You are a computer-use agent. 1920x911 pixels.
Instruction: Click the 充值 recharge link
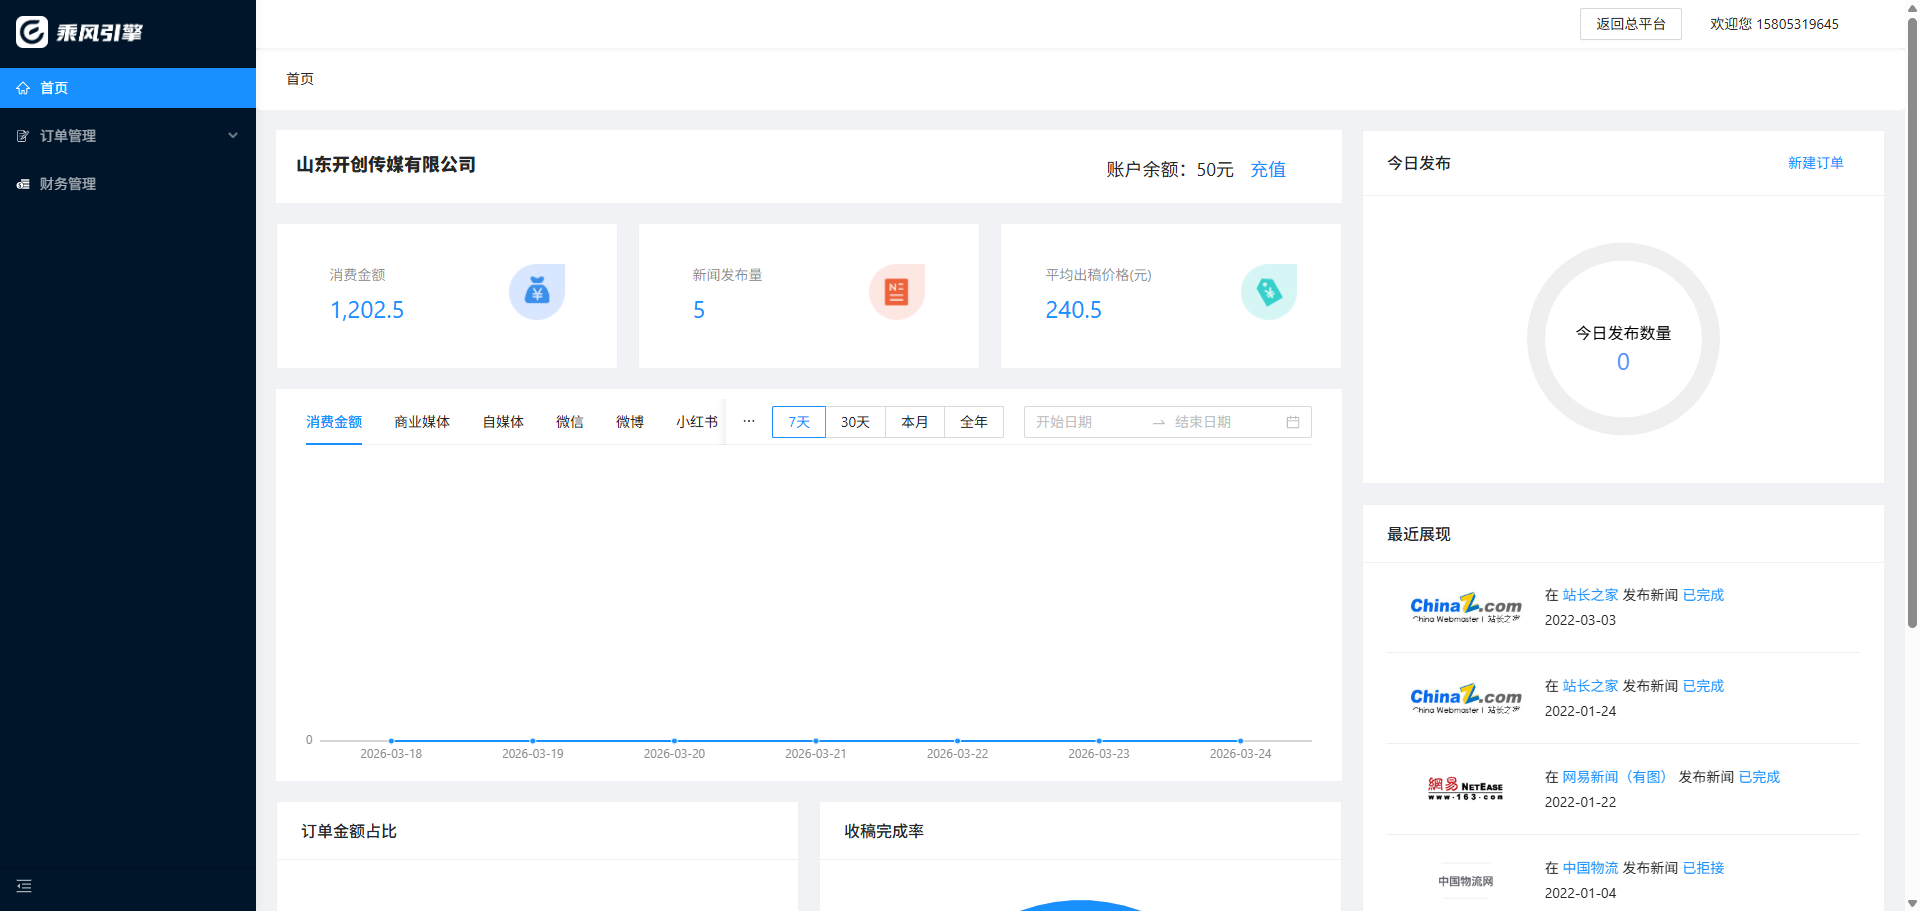tap(1267, 170)
